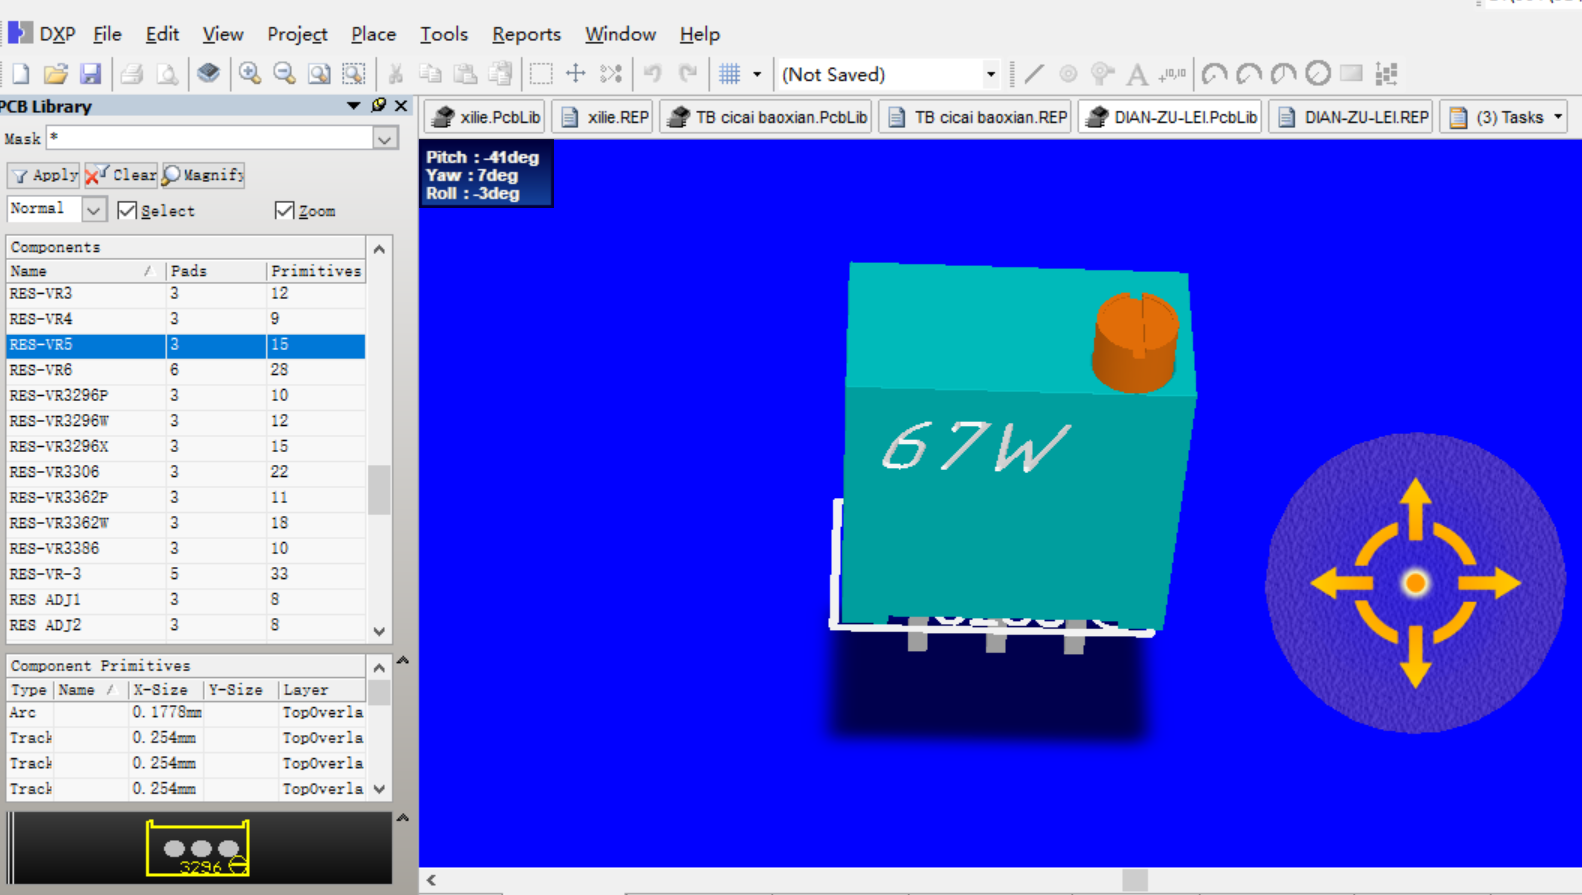Click the Fit Document zoom icon
This screenshot has height=895, width=1582.
pyautogui.click(x=319, y=74)
